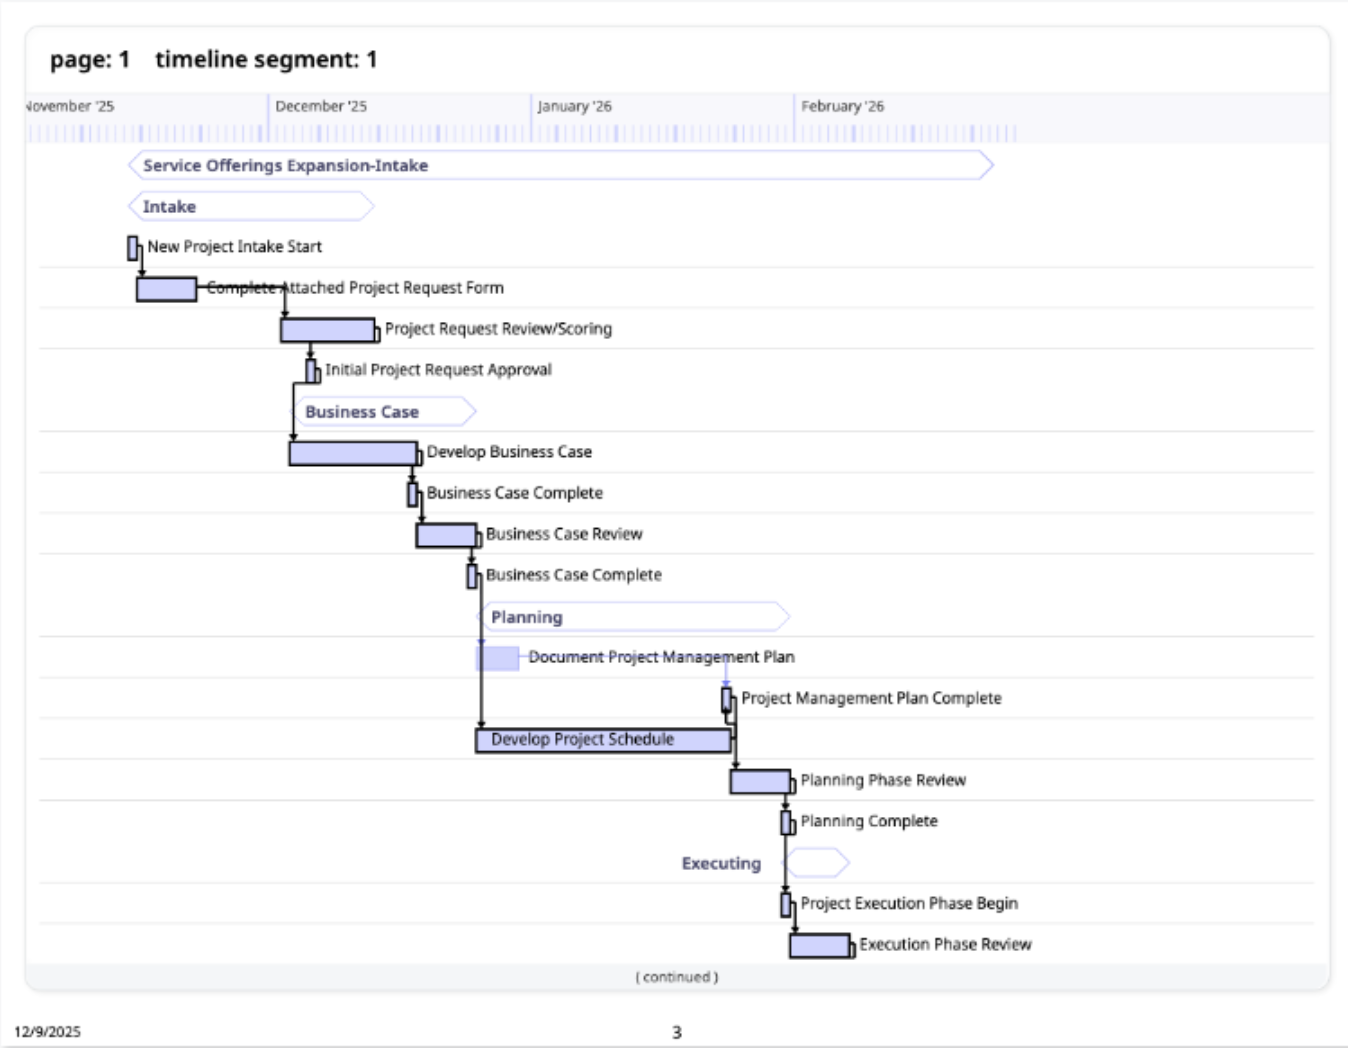Image resolution: width=1348 pixels, height=1048 pixels.
Task: Select the Project Management Plan Complete milestone
Action: (x=727, y=699)
